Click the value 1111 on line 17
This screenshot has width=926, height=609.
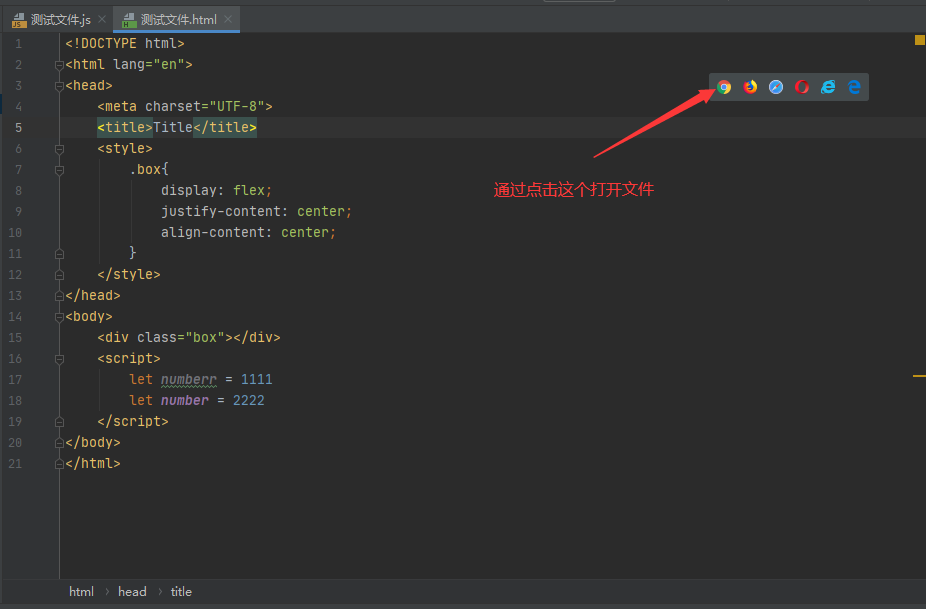pyautogui.click(x=256, y=380)
